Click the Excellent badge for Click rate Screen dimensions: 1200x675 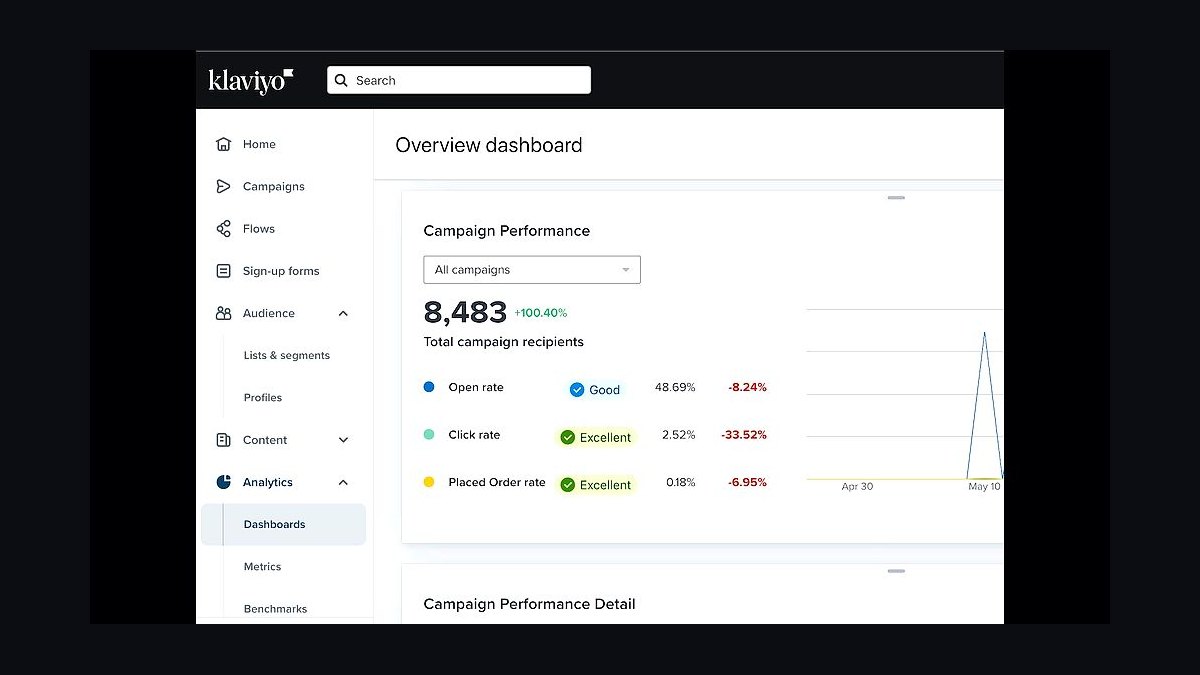pyautogui.click(x=596, y=437)
